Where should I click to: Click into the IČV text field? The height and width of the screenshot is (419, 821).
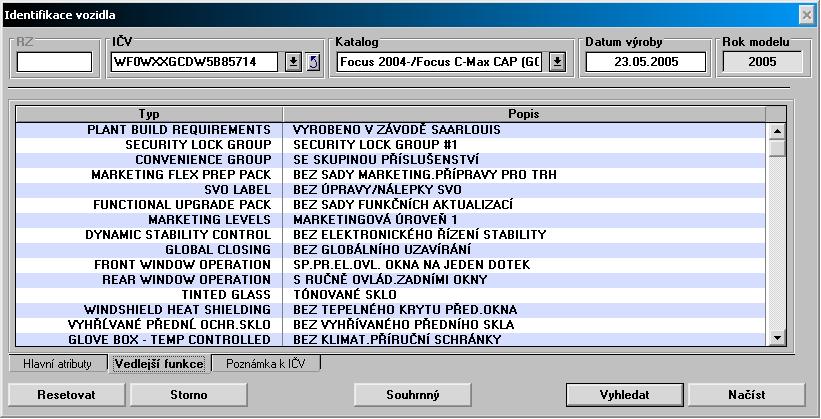pyautogui.click(x=196, y=62)
